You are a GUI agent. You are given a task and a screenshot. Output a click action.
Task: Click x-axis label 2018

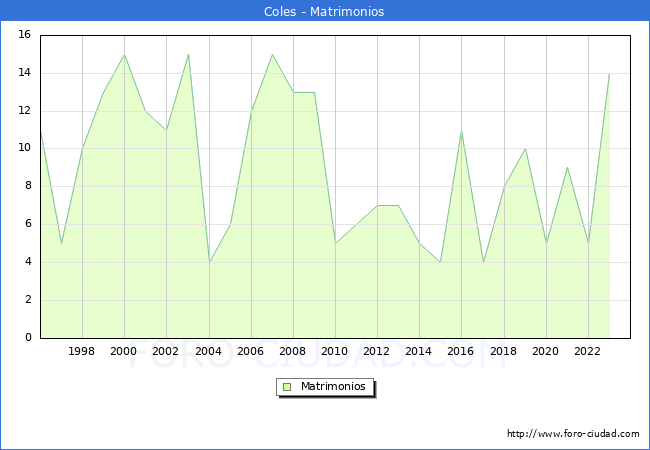click(x=504, y=351)
